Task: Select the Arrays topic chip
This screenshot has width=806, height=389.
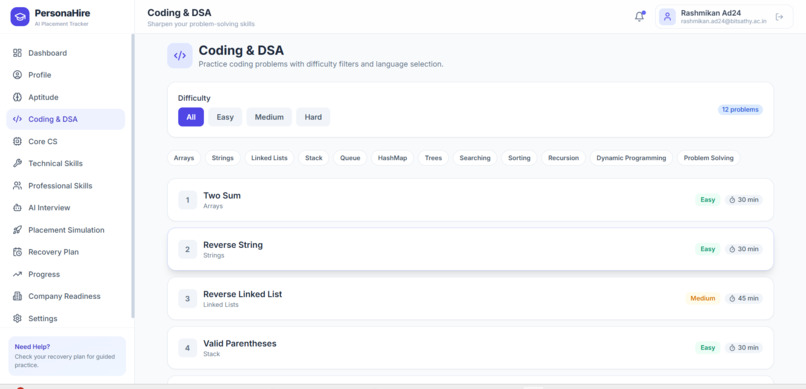Action: [184, 158]
